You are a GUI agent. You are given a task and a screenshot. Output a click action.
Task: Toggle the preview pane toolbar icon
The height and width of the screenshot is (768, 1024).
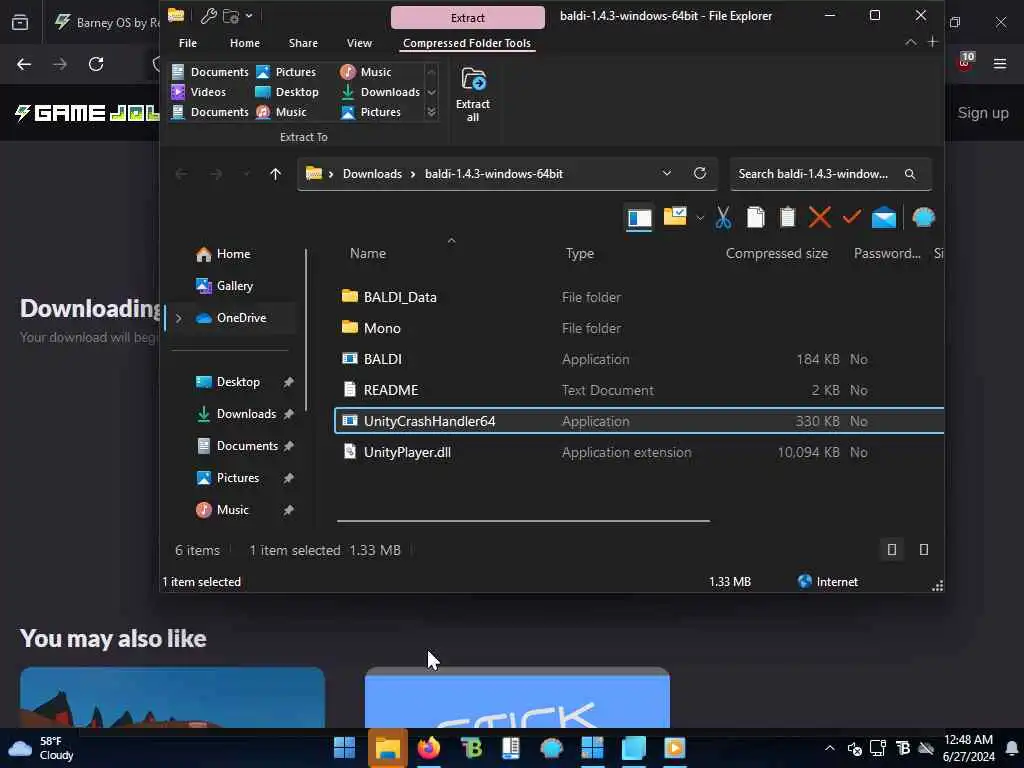point(639,218)
